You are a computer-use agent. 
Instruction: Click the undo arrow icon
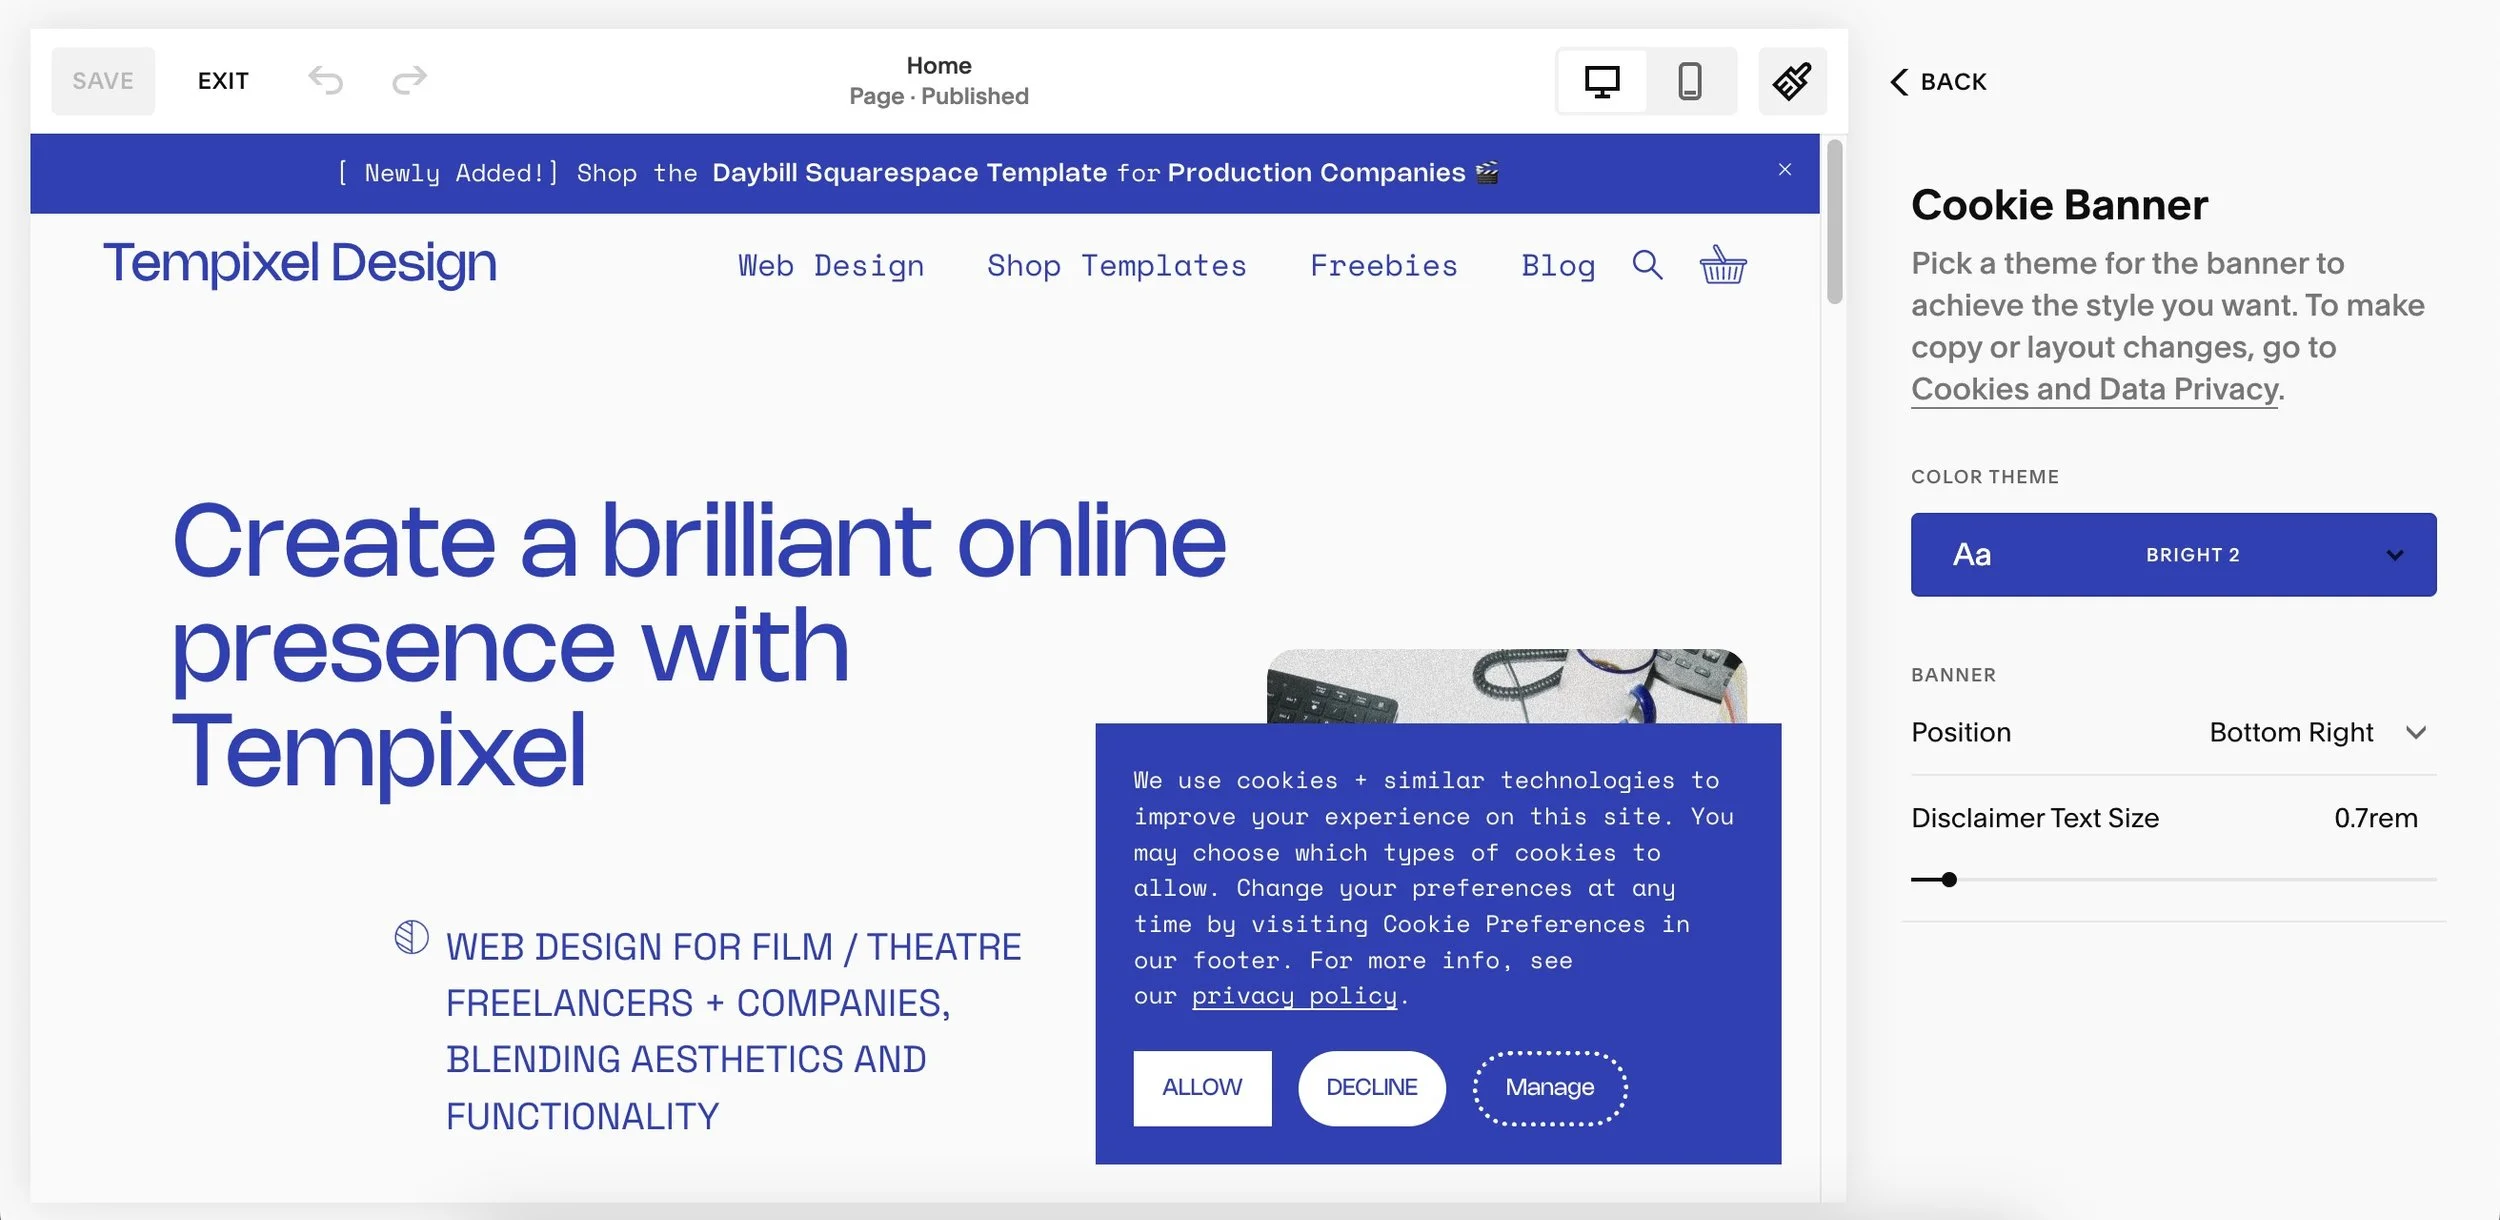[326, 80]
